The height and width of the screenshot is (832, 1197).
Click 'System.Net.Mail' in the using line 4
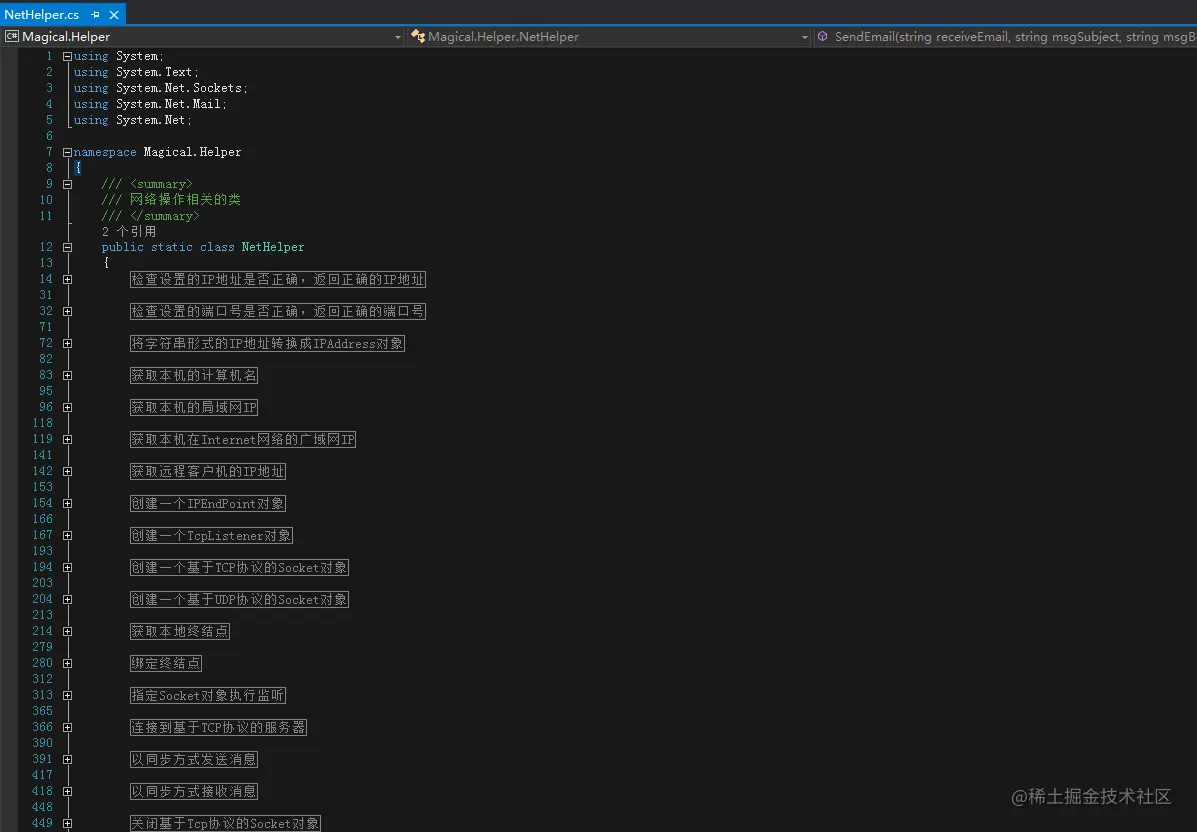[169, 105]
